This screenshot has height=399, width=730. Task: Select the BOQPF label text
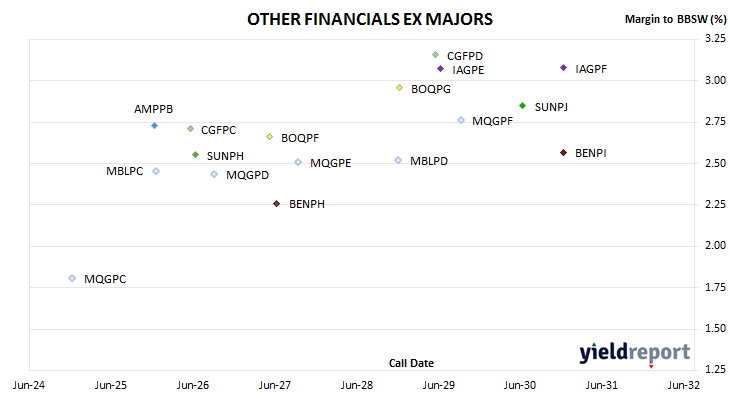[300, 138]
